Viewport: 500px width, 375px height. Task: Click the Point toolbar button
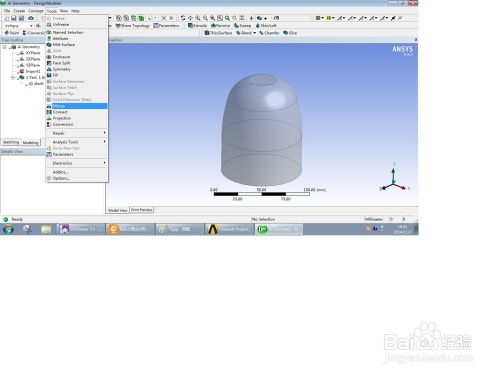(12, 33)
